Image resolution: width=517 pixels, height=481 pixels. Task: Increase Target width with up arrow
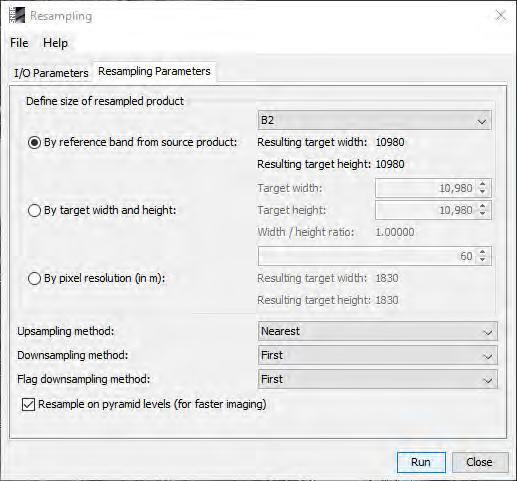[483, 184]
